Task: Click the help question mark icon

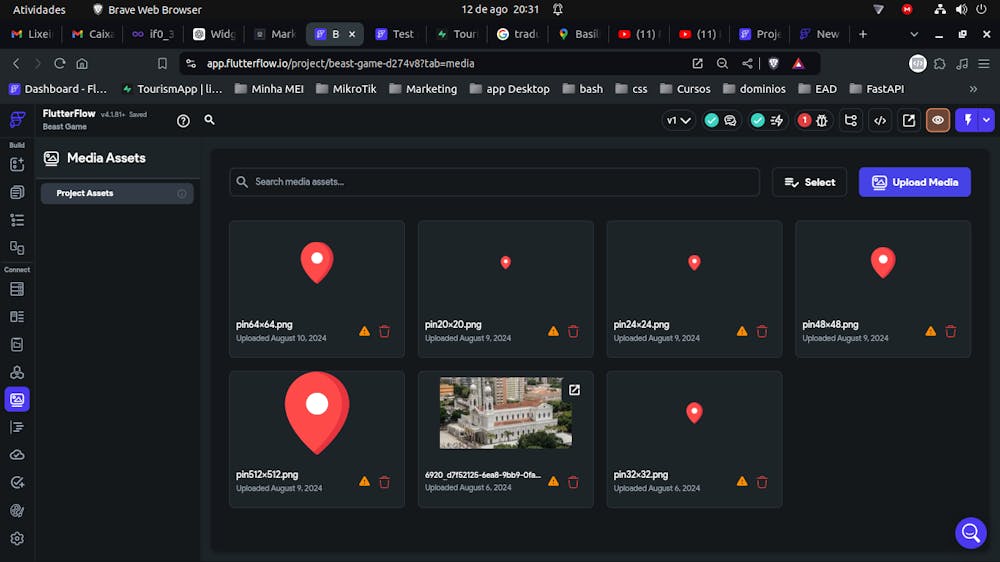Action: [x=183, y=120]
